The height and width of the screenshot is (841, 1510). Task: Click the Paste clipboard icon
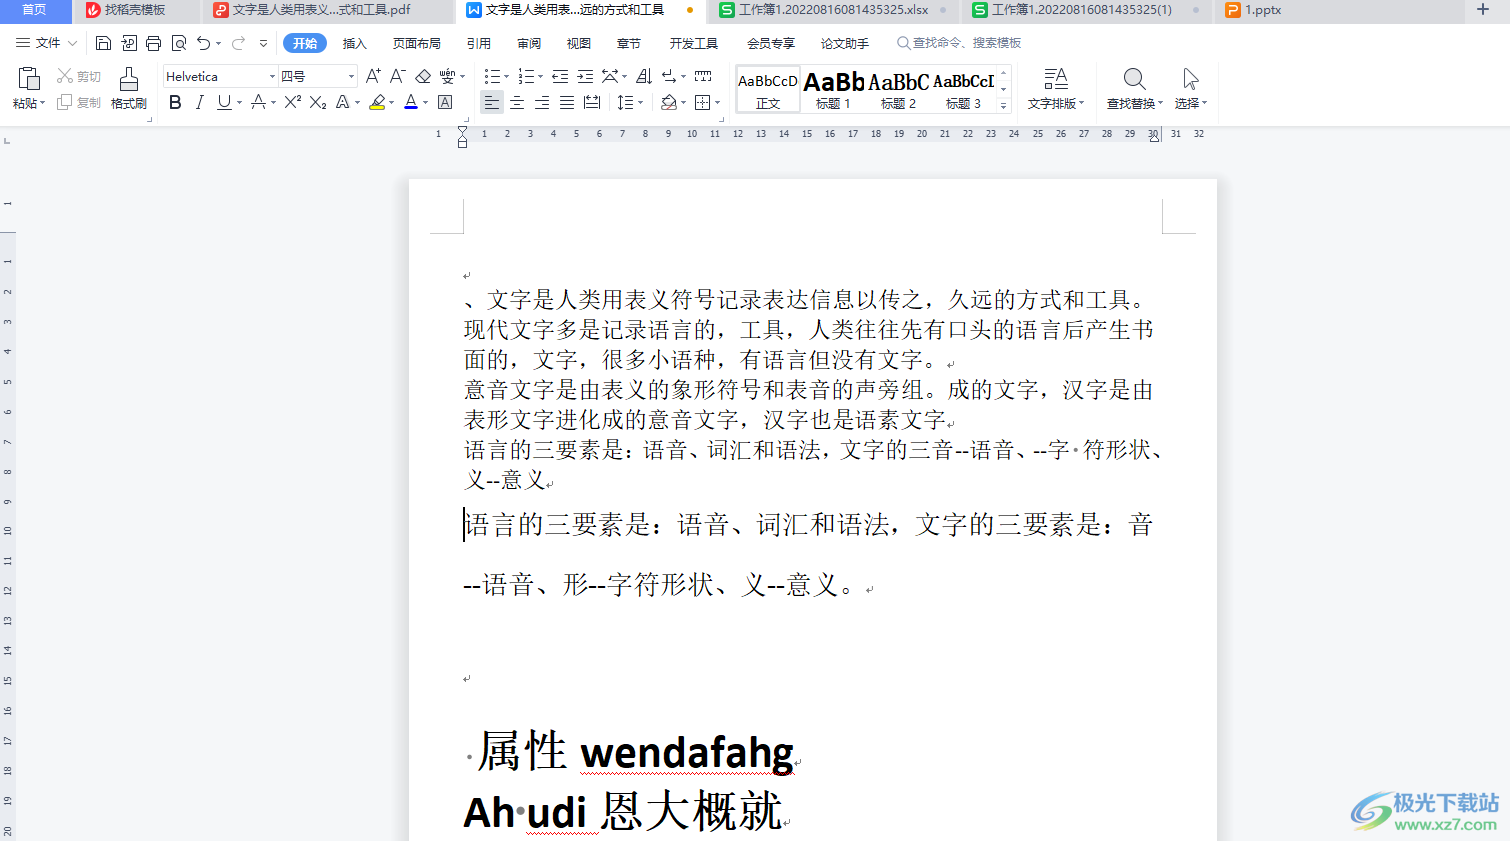(x=29, y=79)
